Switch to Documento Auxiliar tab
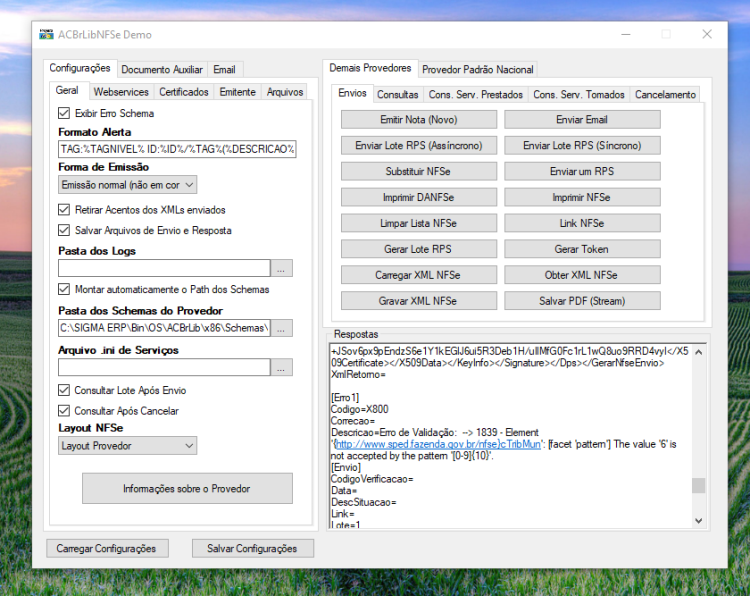The width and height of the screenshot is (750, 596). click(162, 70)
